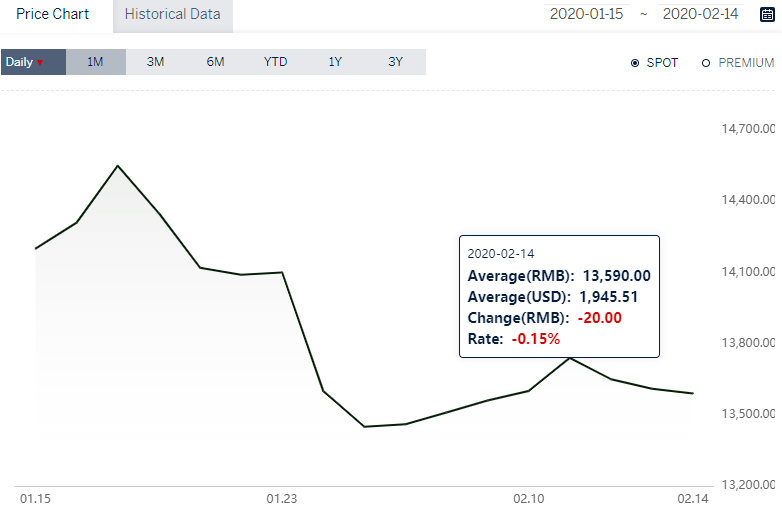782x515 pixels.
Task: Choose the 1Y time range
Action: (335, 62)
